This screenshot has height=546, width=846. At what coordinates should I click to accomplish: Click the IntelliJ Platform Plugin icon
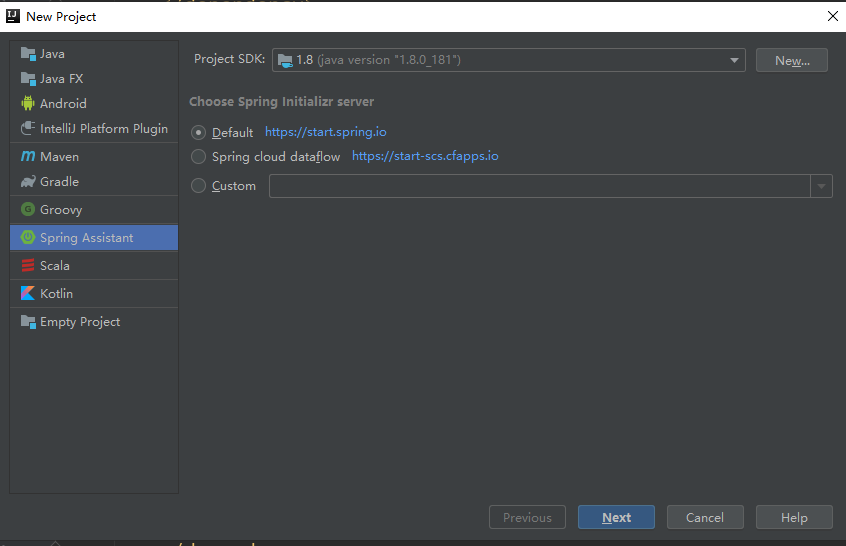point(28,128)
